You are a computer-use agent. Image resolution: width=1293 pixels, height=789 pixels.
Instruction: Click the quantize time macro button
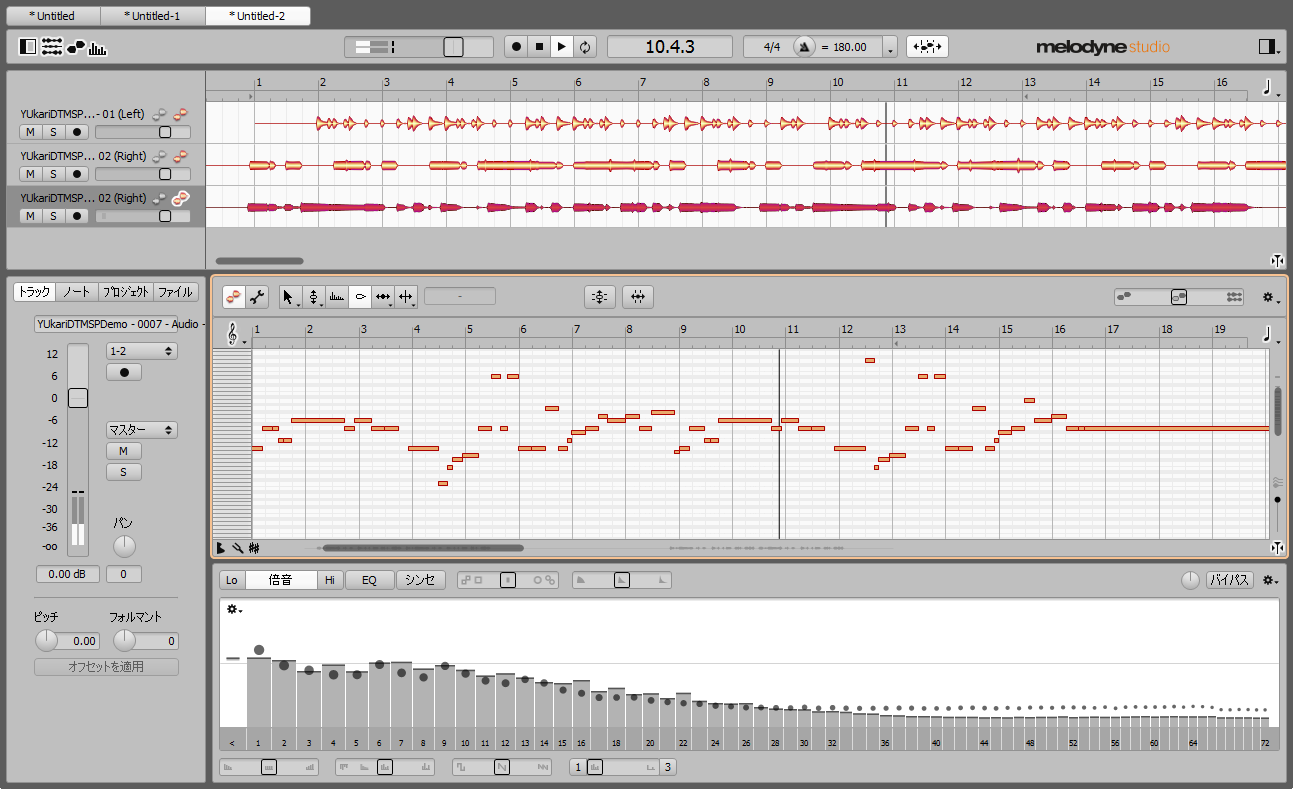pos(638,296)
